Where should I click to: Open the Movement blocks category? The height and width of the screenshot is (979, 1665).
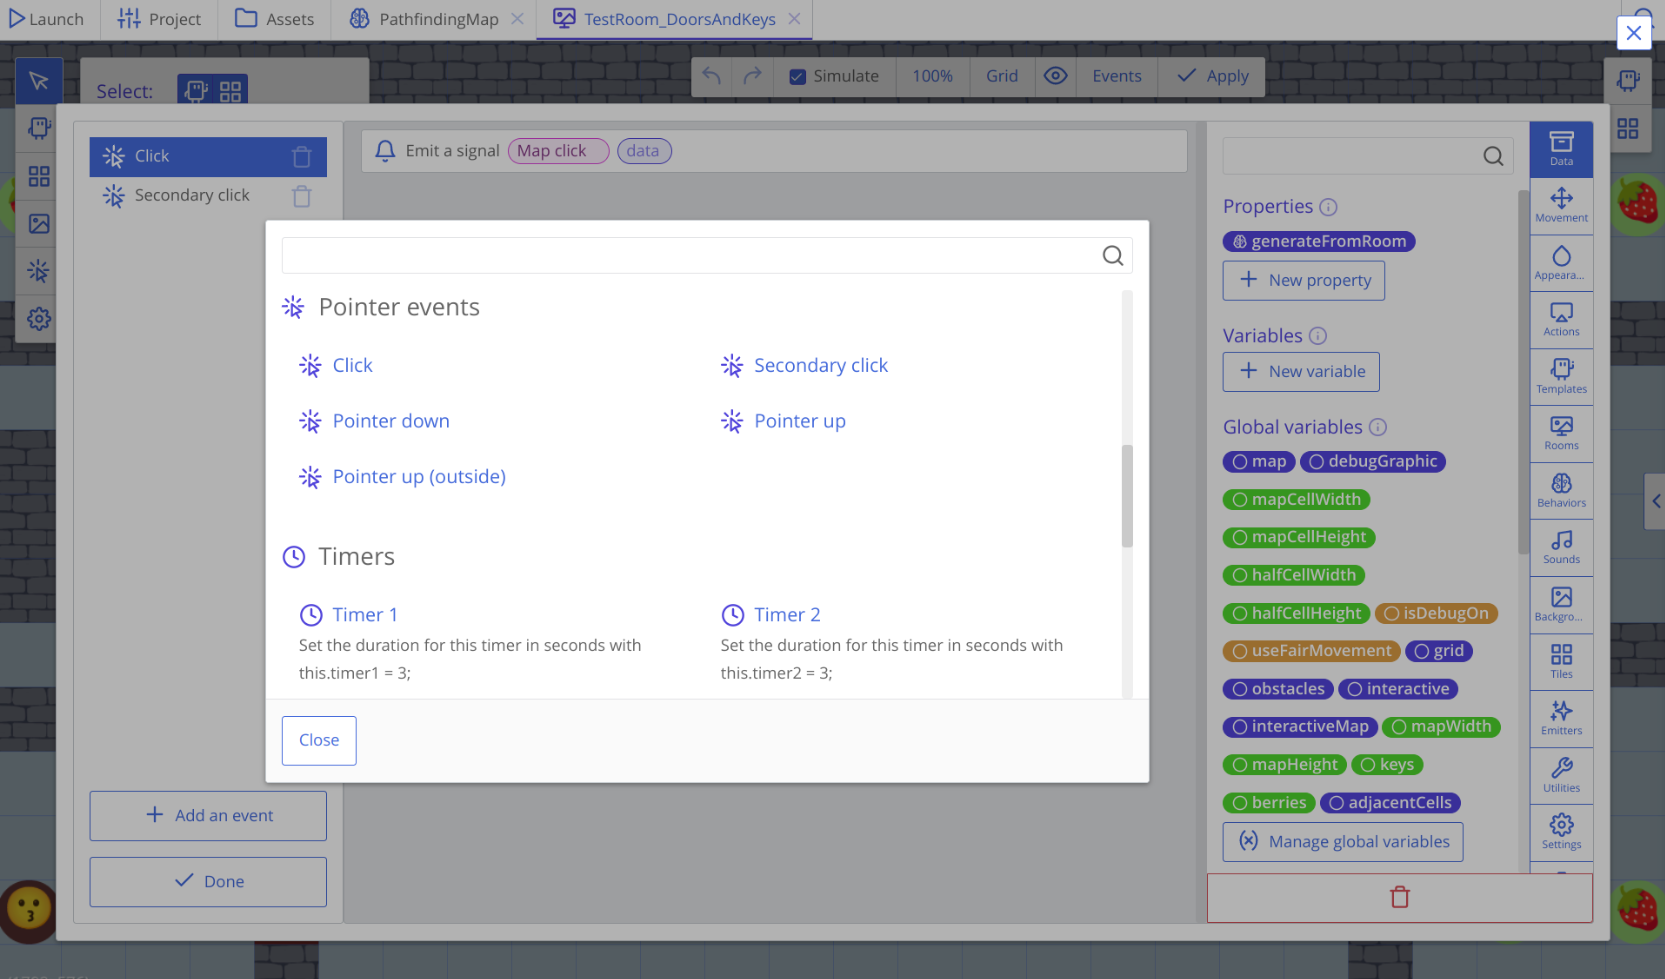click(x=1561, y=205)
